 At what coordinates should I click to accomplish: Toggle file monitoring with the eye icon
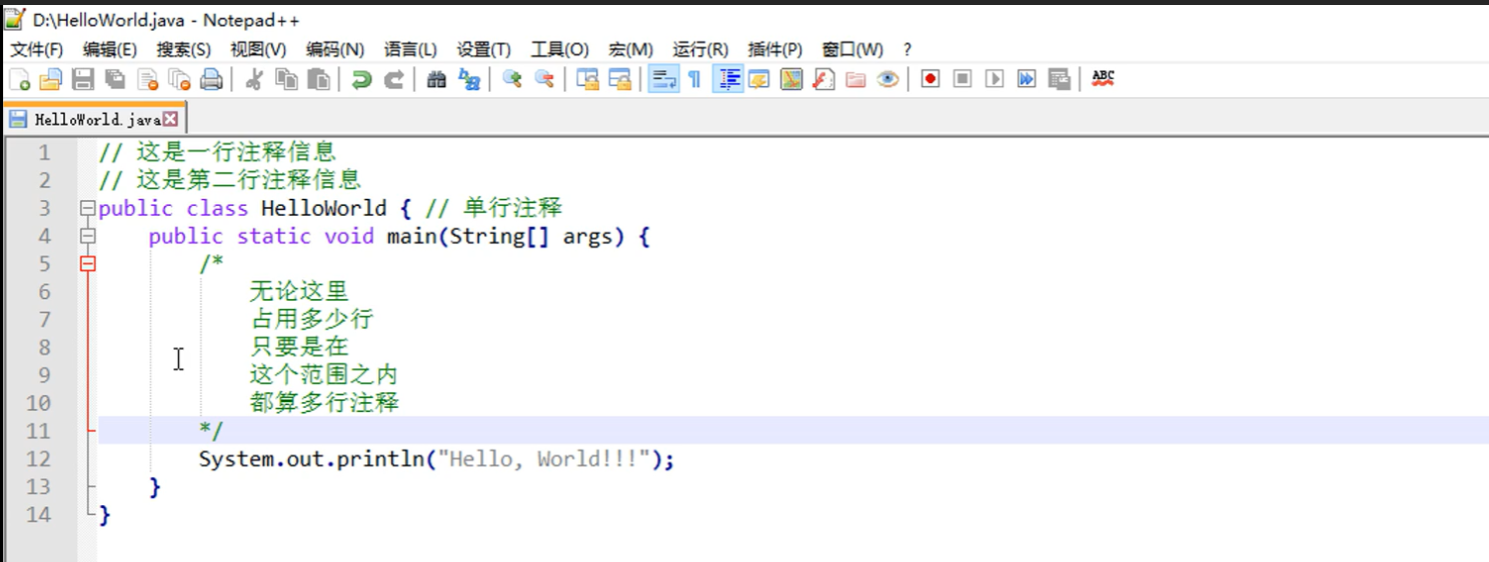(x=888, y=79)
